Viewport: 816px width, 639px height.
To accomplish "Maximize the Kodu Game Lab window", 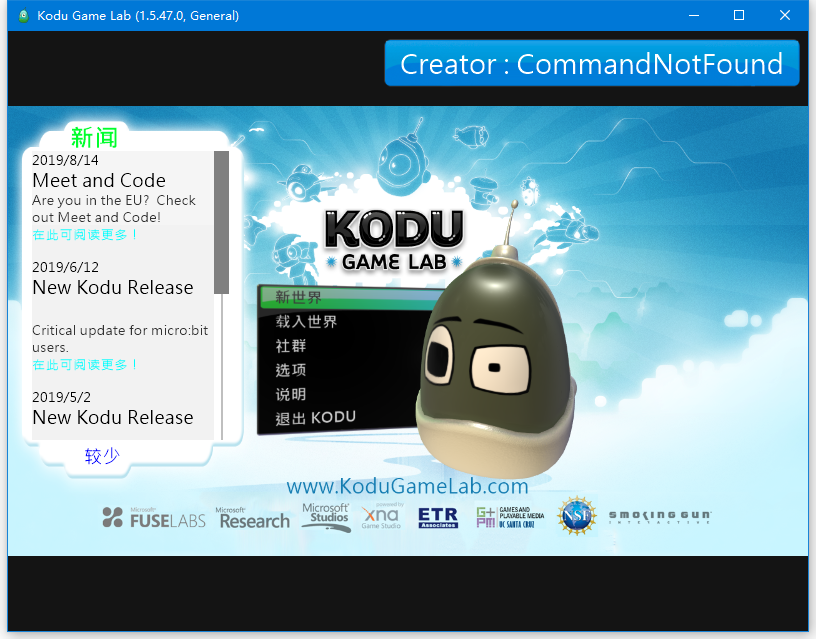I will 739,16.
